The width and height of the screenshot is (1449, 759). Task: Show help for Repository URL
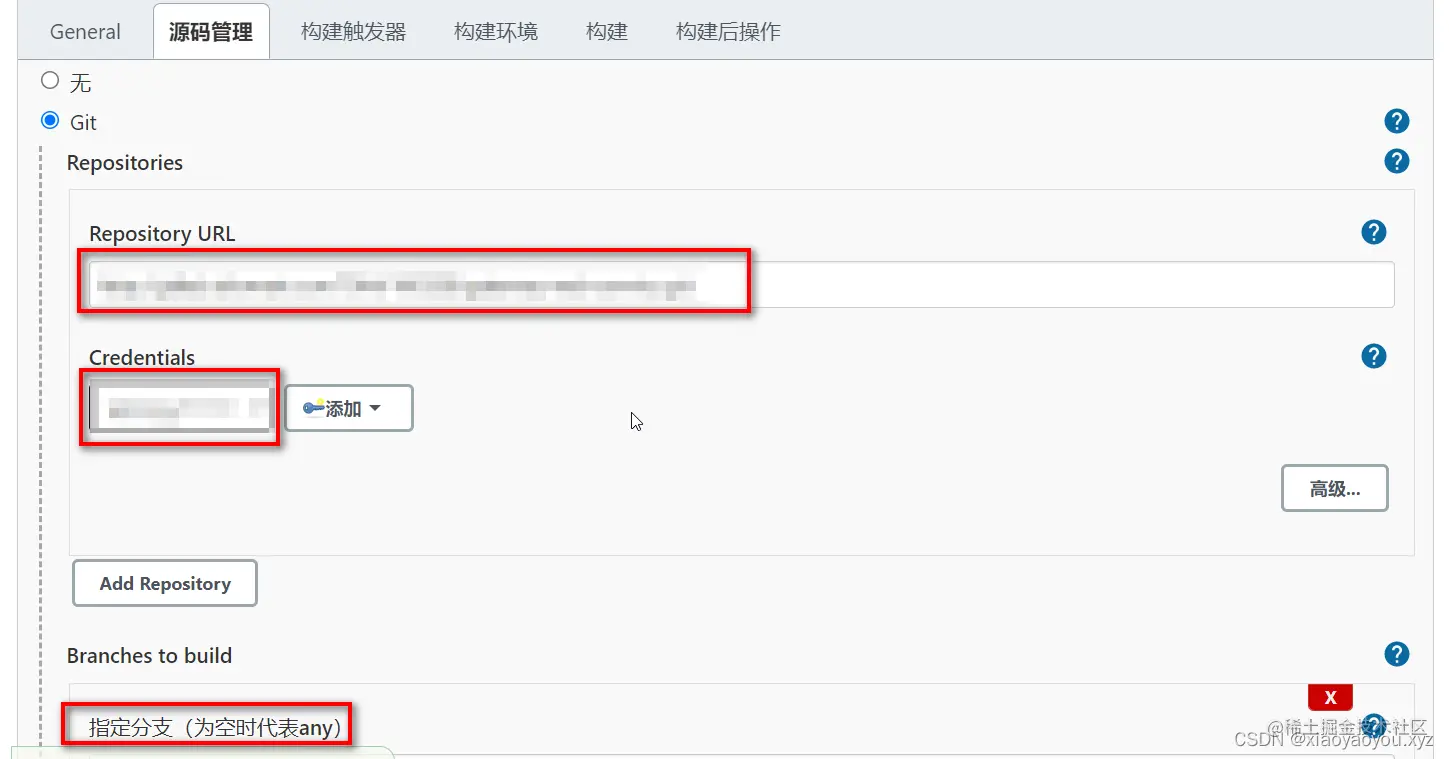[x=1374, y=232]
